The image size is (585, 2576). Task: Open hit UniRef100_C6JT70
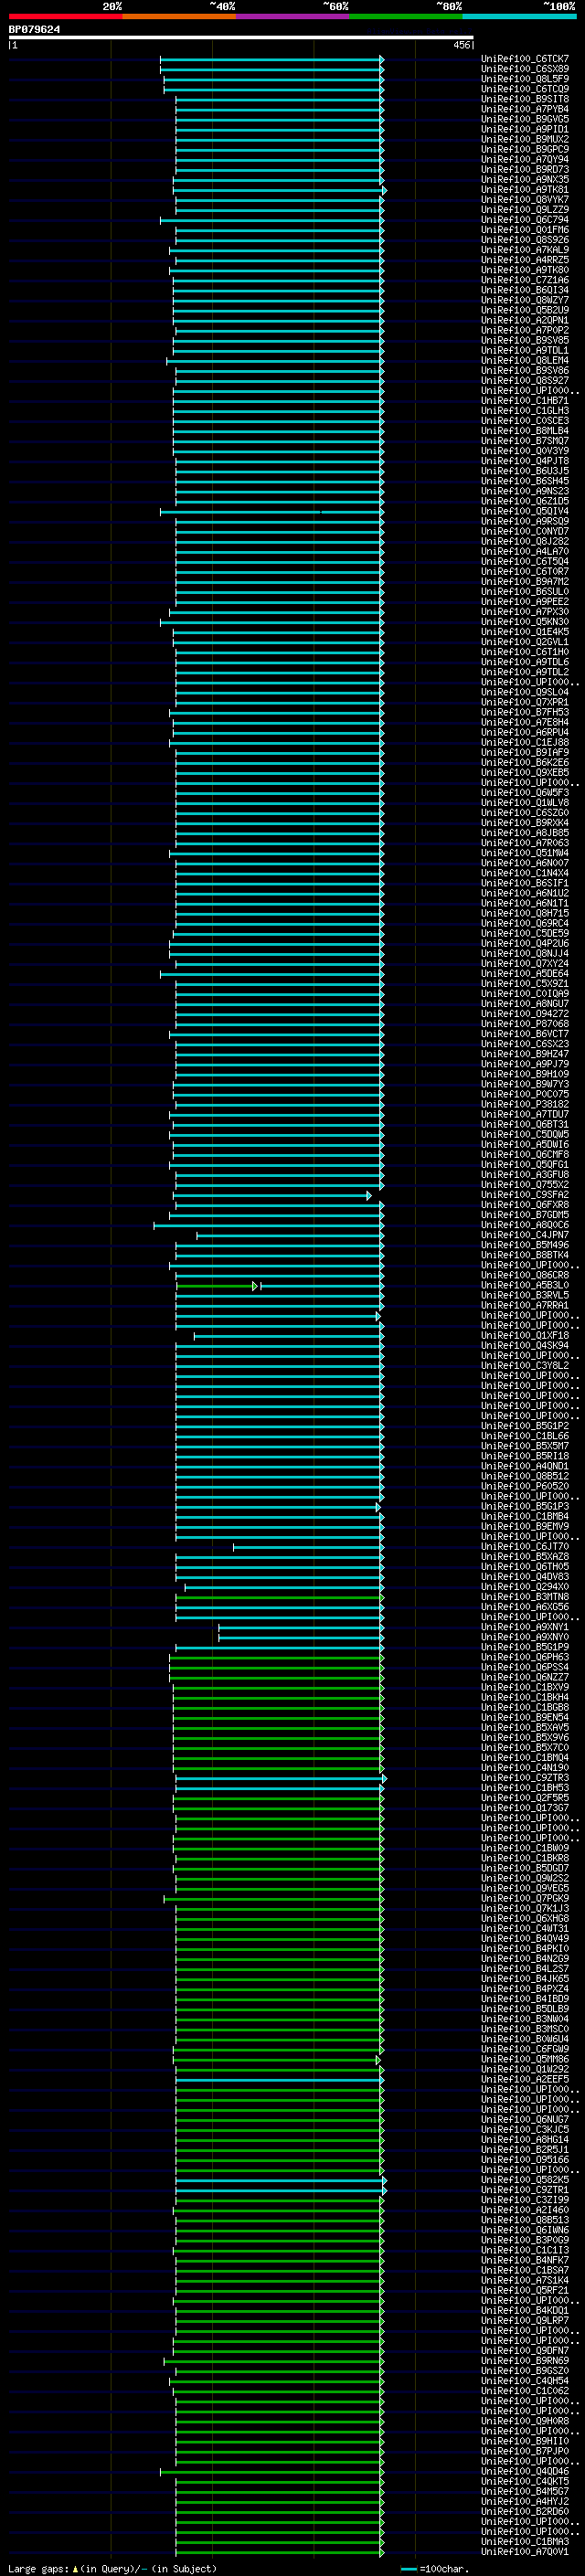coord(525,1547)
